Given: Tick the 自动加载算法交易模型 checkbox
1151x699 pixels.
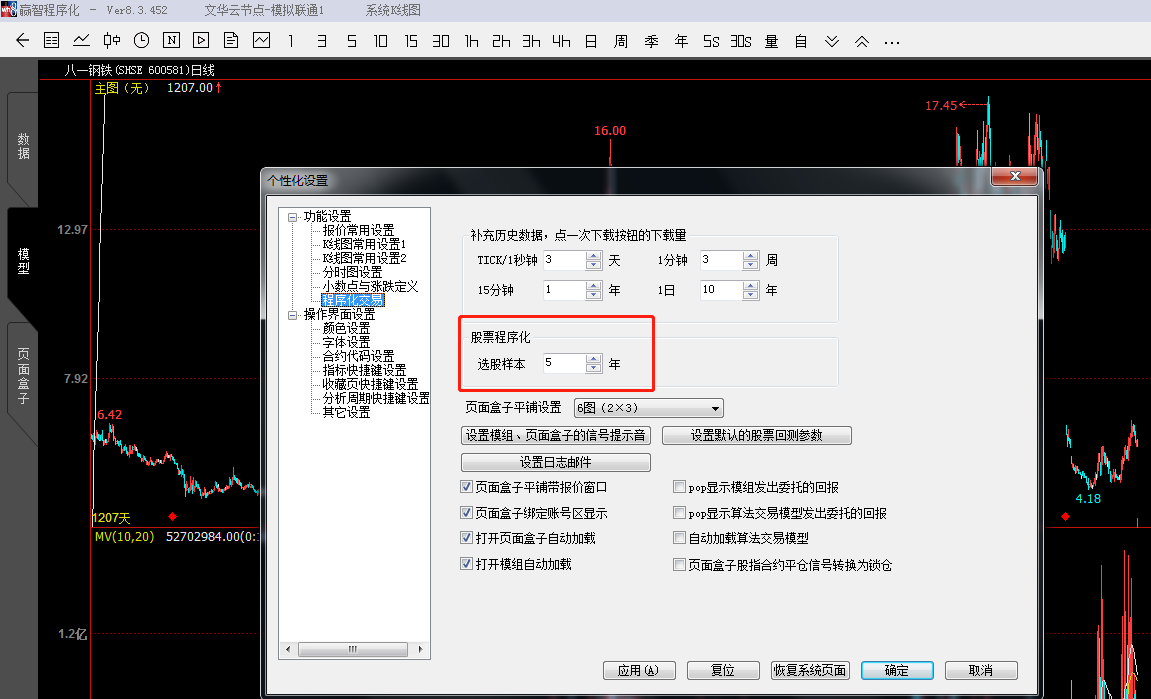Looking at the screenshot, I should point(680,539).
